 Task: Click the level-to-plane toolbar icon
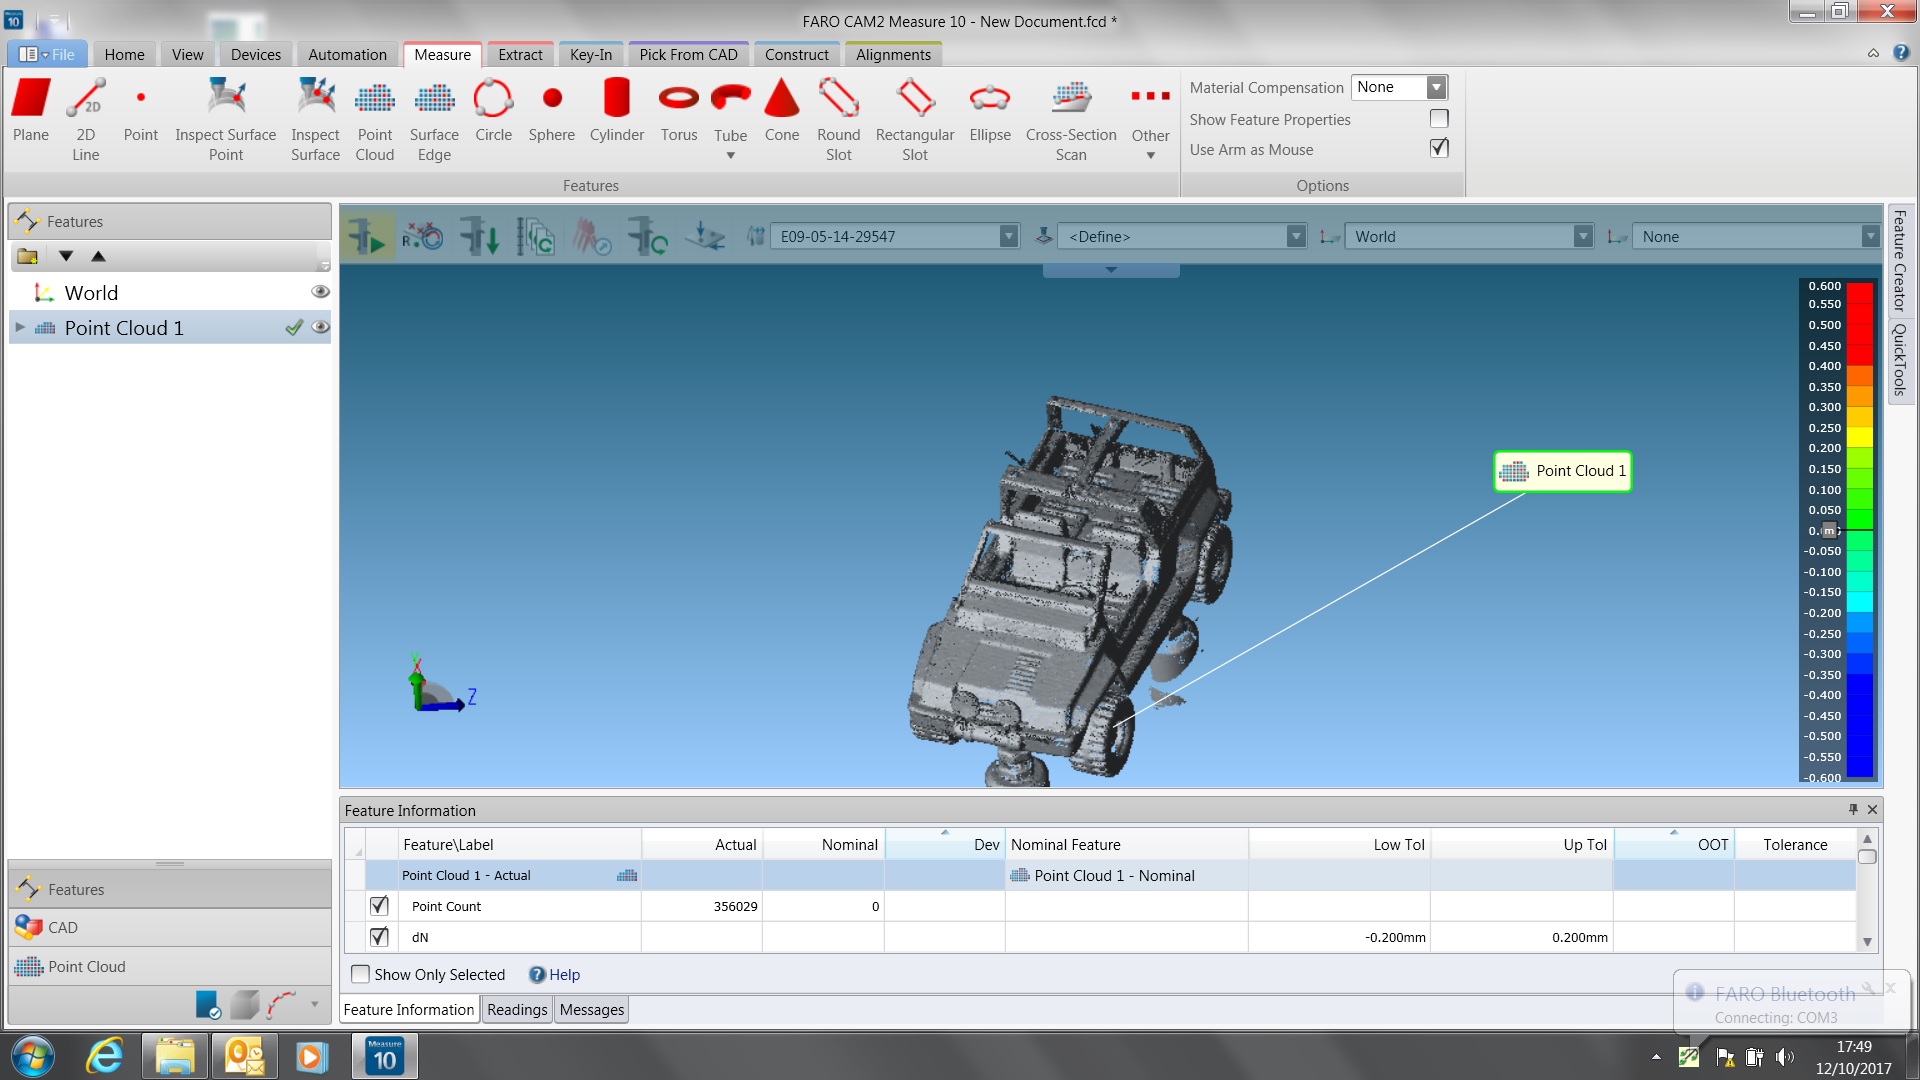coord(705,237)
